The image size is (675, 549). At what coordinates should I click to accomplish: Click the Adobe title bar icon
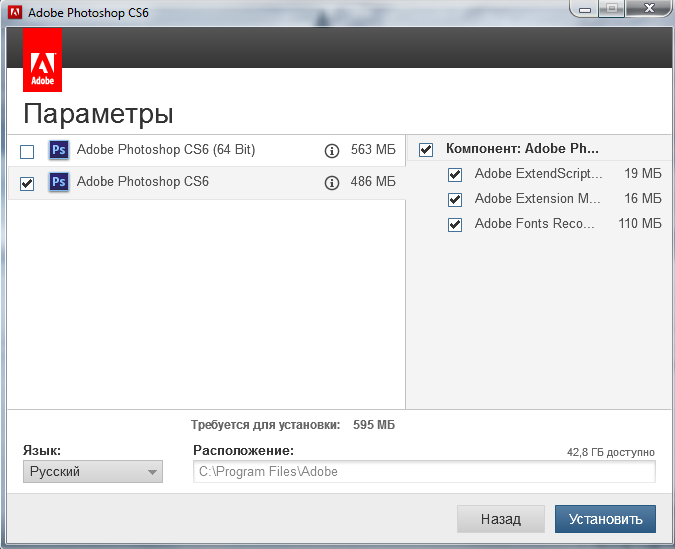(x=15, y=13)
